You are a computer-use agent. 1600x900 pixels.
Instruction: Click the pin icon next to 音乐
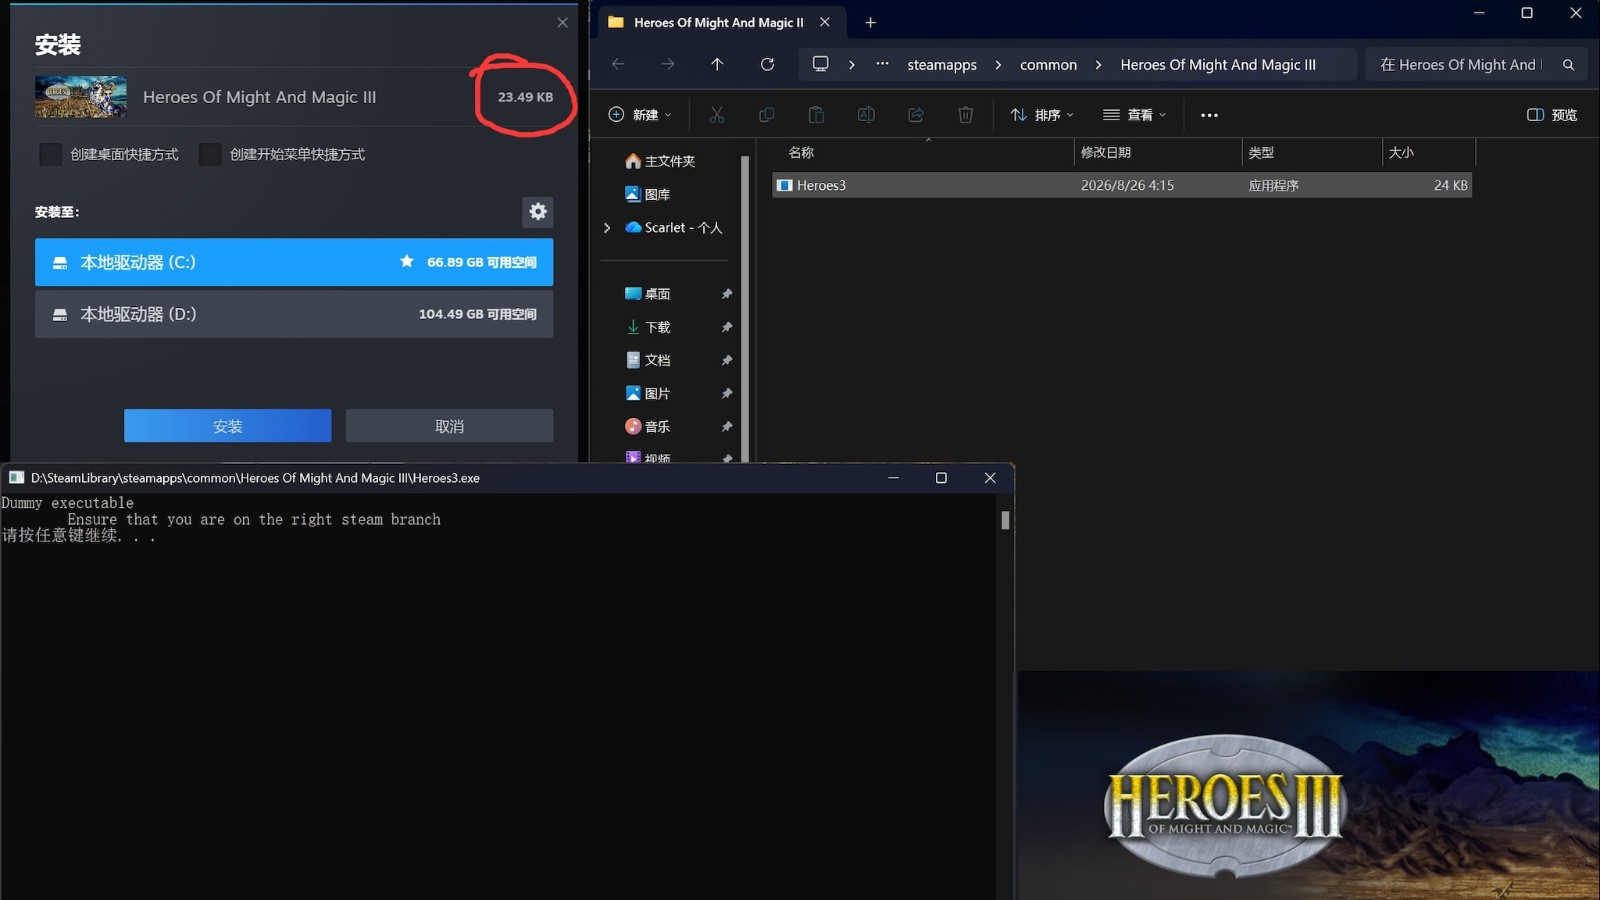point(727,426)
